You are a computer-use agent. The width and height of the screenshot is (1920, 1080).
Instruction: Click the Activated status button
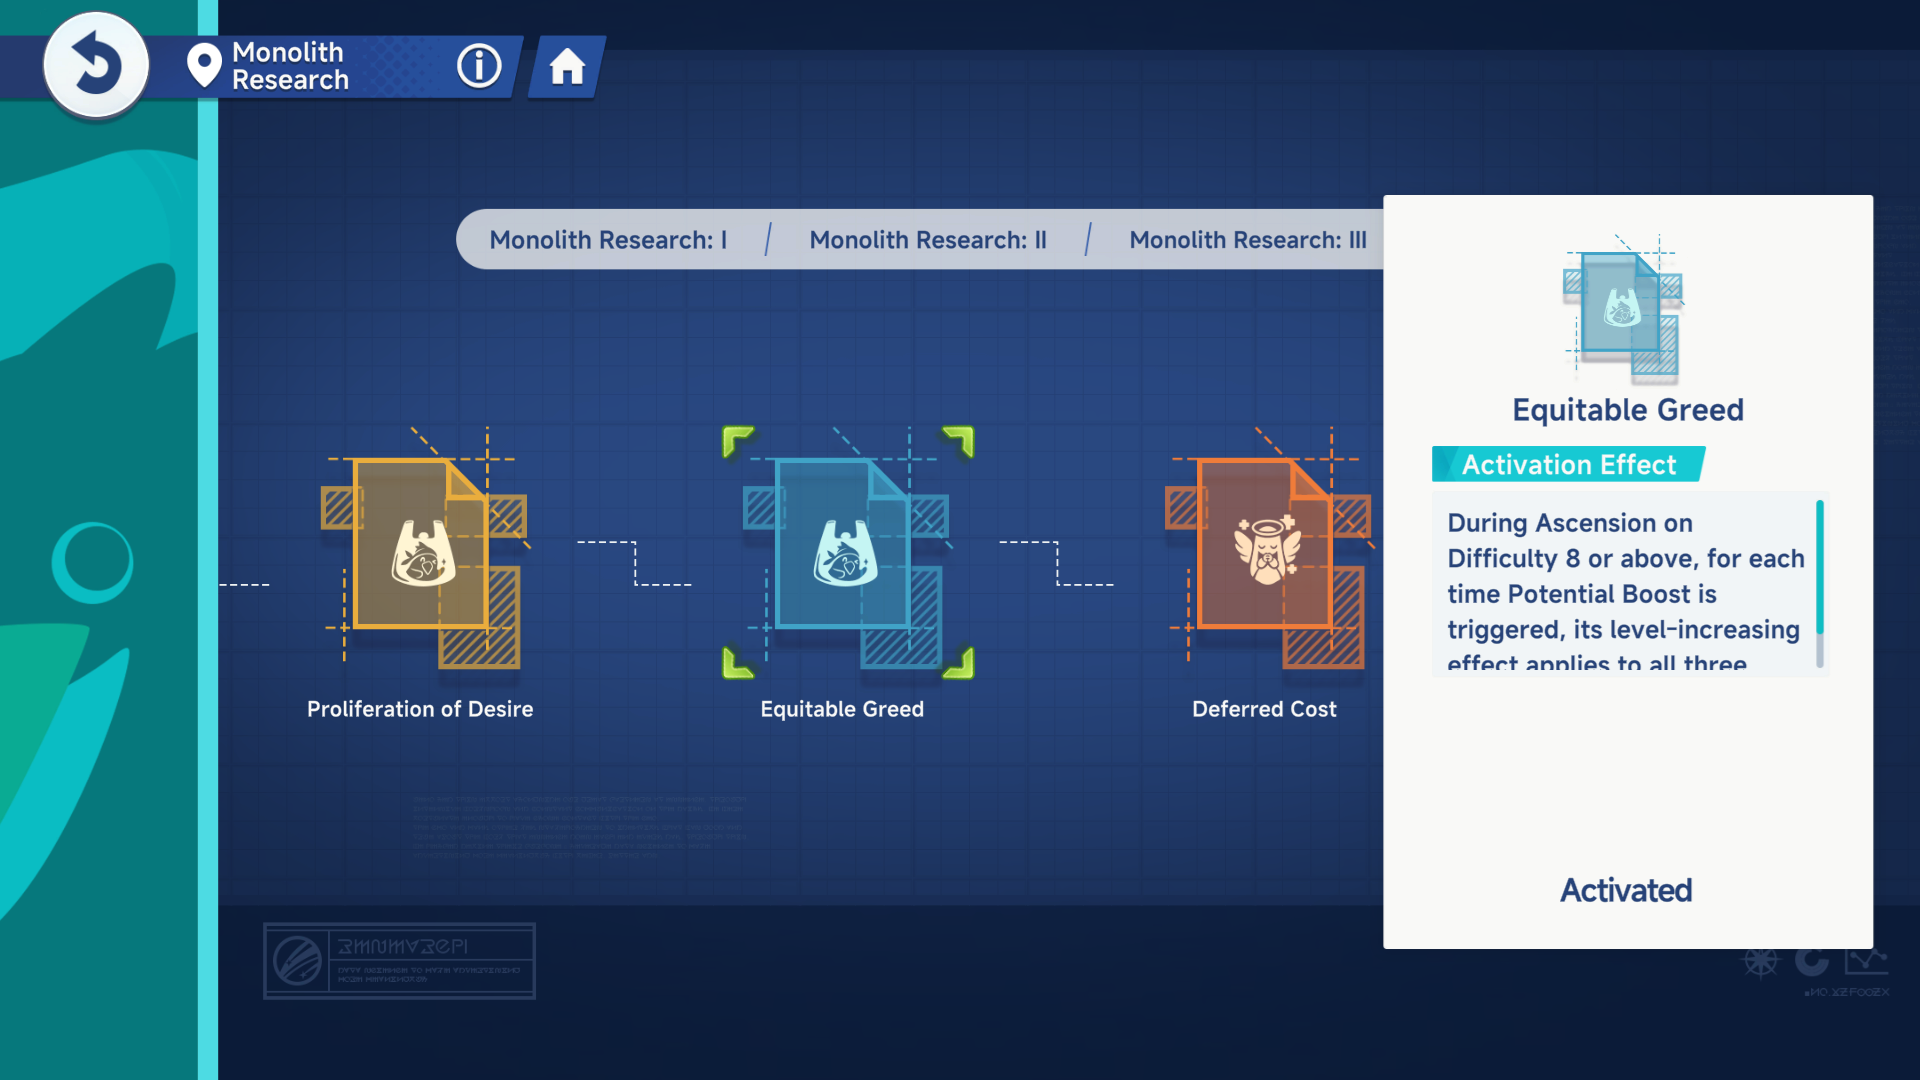1626,890
